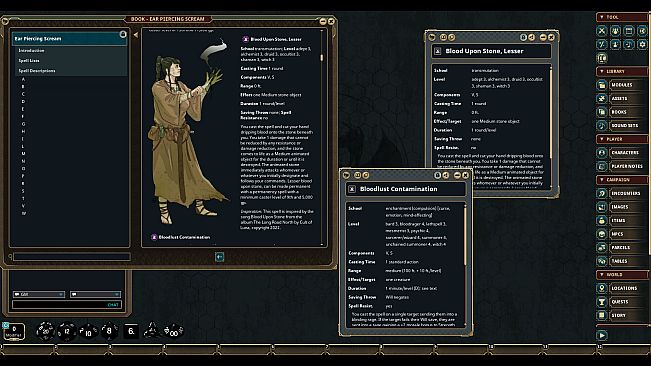Screen dimensions: 651x366
Task: Open the second chat mode dropdown
Action: pos(95,295)
